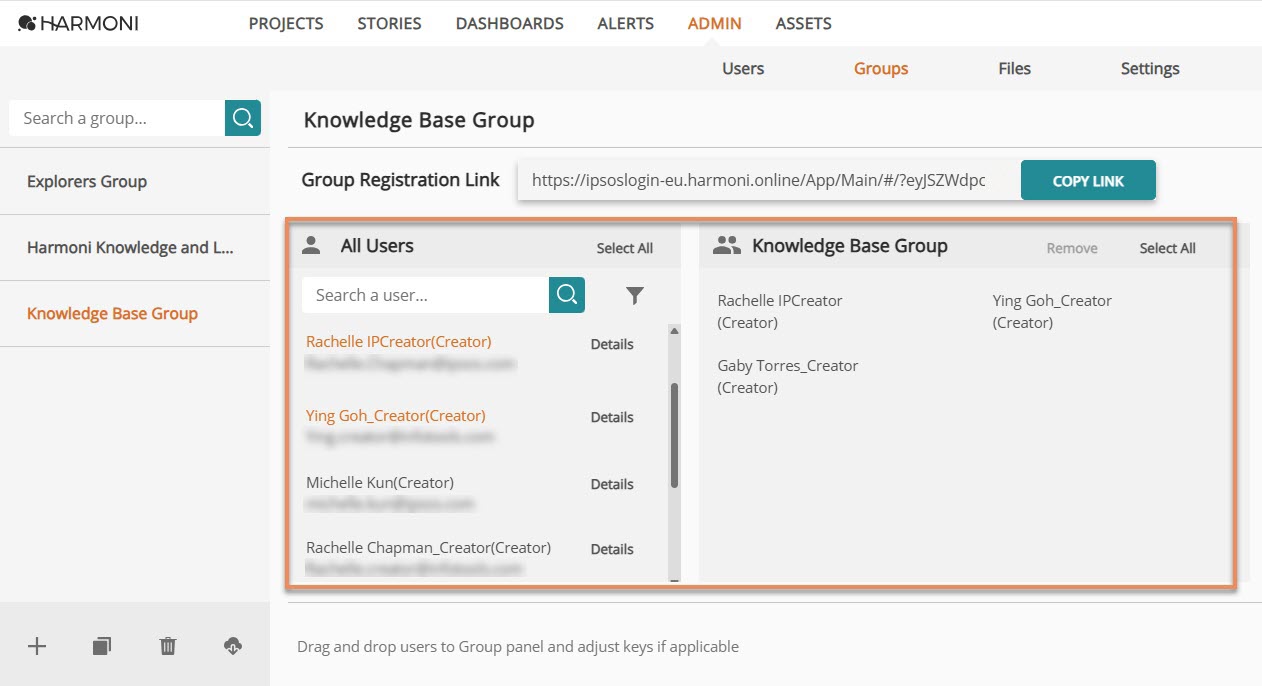Open the user filter funnel icon
The height and width of the screenshot is (686, 1262).
635,295
